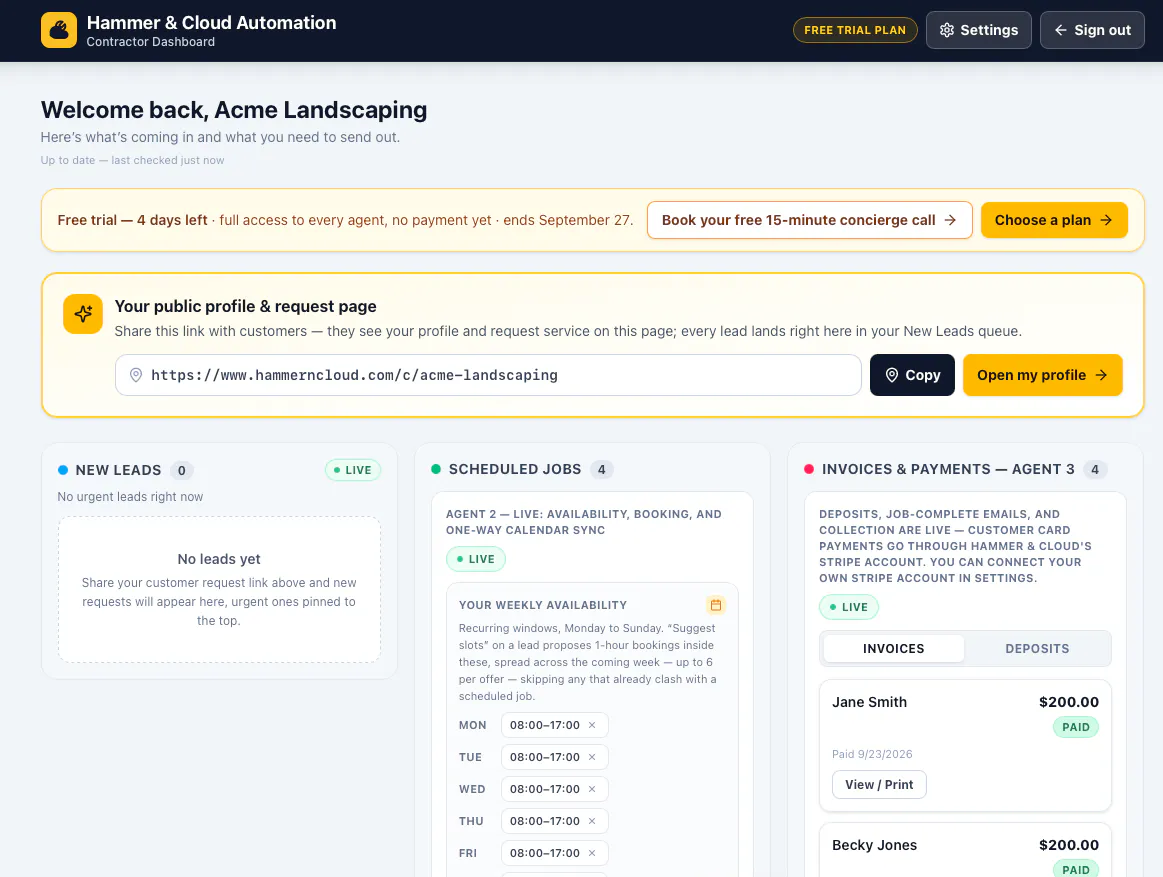This screenshot has height=877, width=1163.
Task: Click the calendar icon in Weekly Availability
Action: [x=716, y=605]
